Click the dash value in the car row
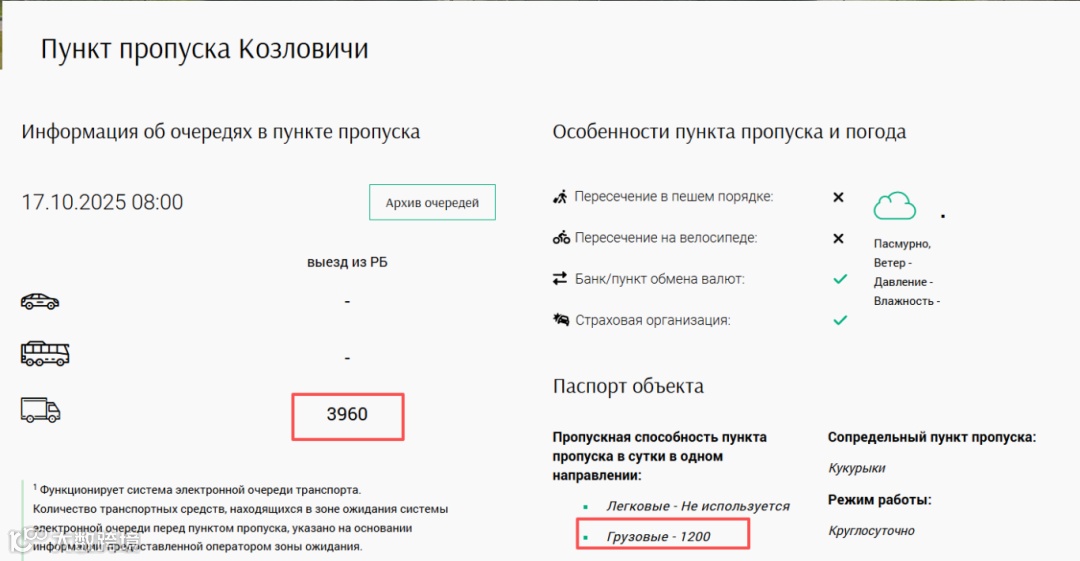 (347, 302)
